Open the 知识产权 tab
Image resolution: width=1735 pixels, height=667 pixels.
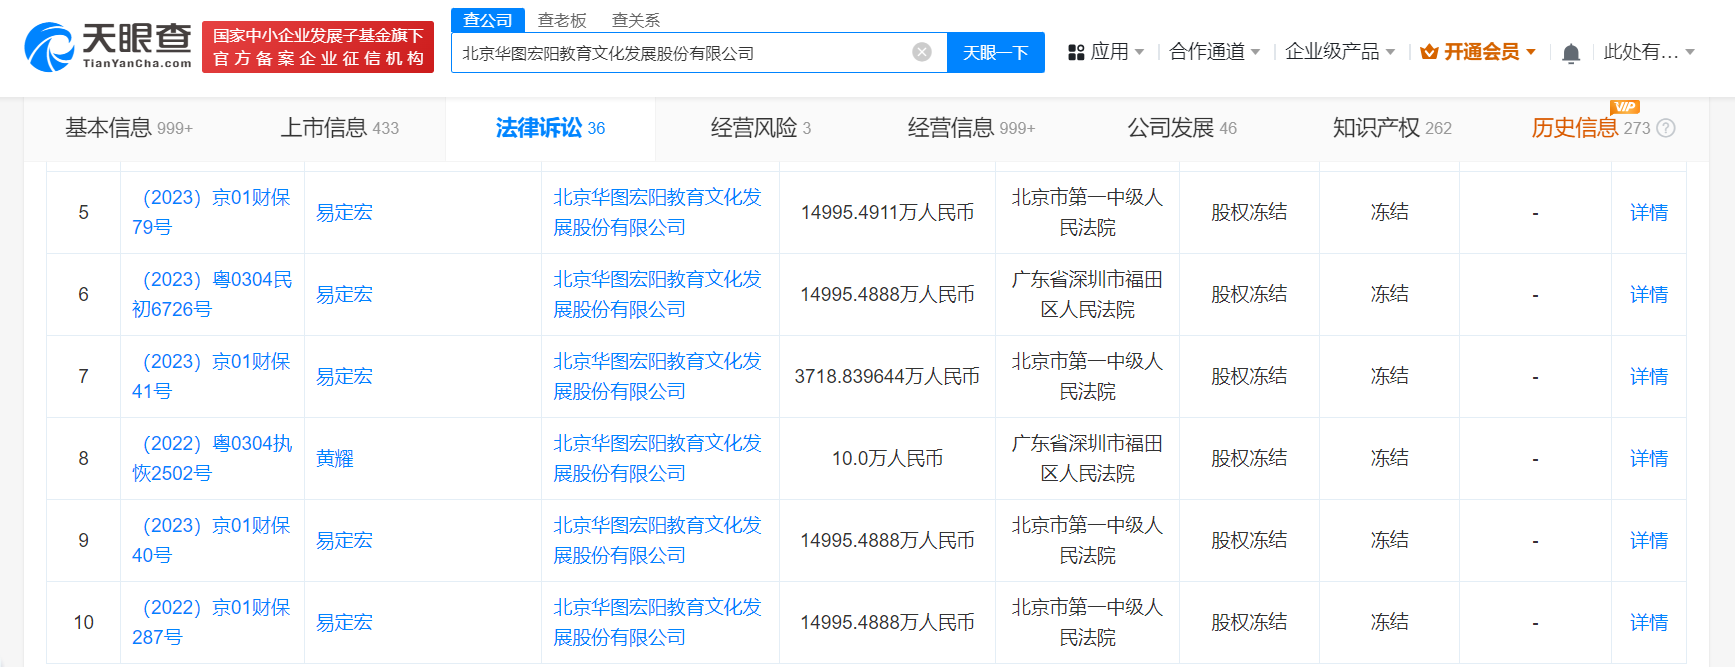pyautogui.click(x=1392, y=128)
